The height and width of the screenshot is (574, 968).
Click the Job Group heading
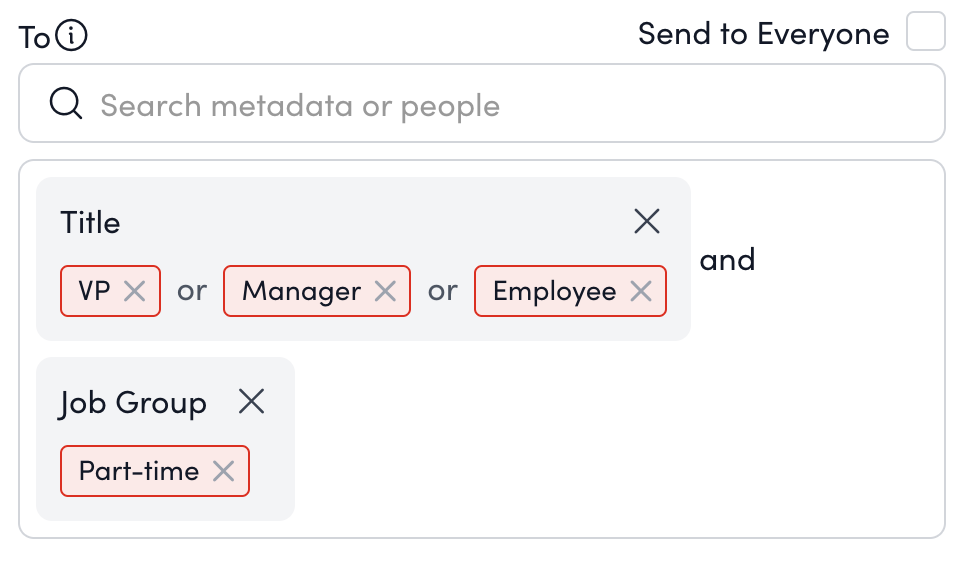pos(133,403)
